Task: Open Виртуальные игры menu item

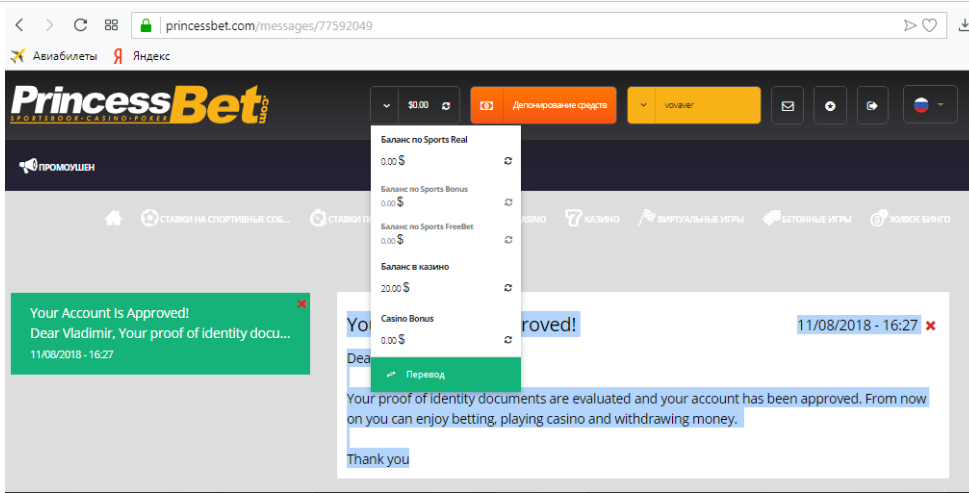Action: pos(692,218)
